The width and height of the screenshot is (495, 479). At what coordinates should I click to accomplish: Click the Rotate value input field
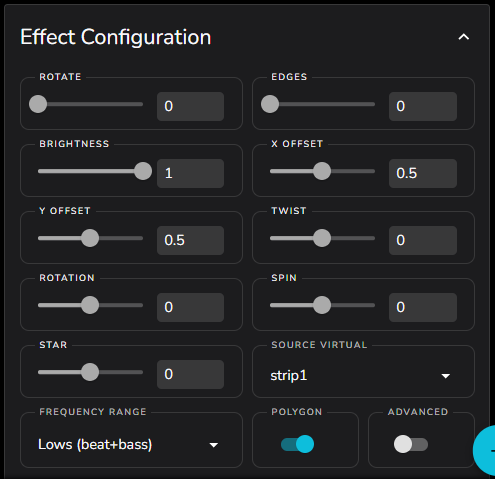(x=190, y=106)
